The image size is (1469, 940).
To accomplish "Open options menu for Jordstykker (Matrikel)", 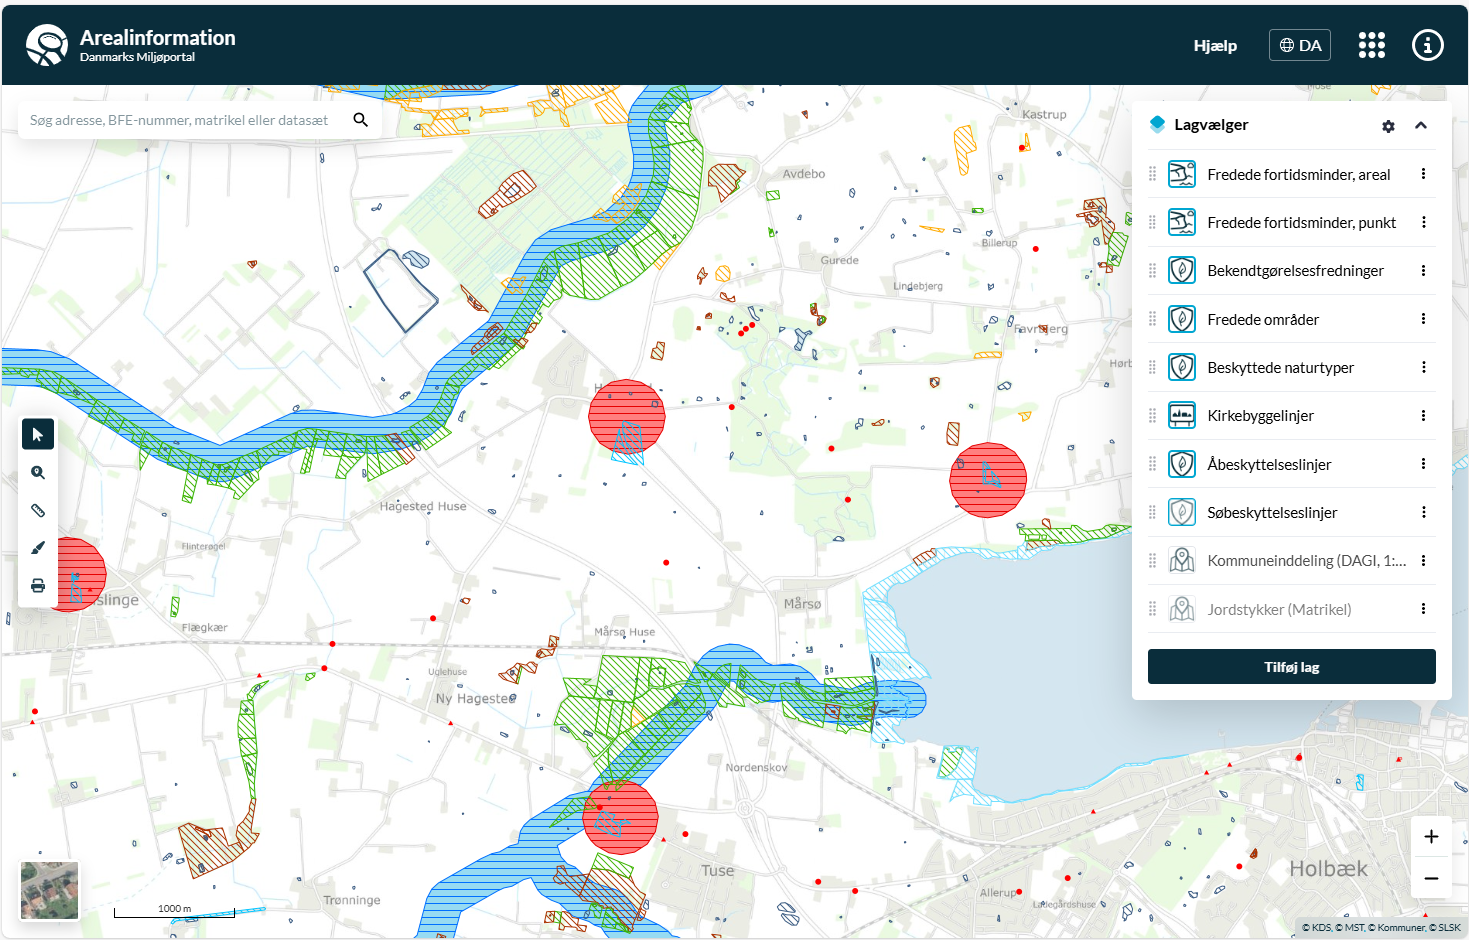I will point(1423,609).
